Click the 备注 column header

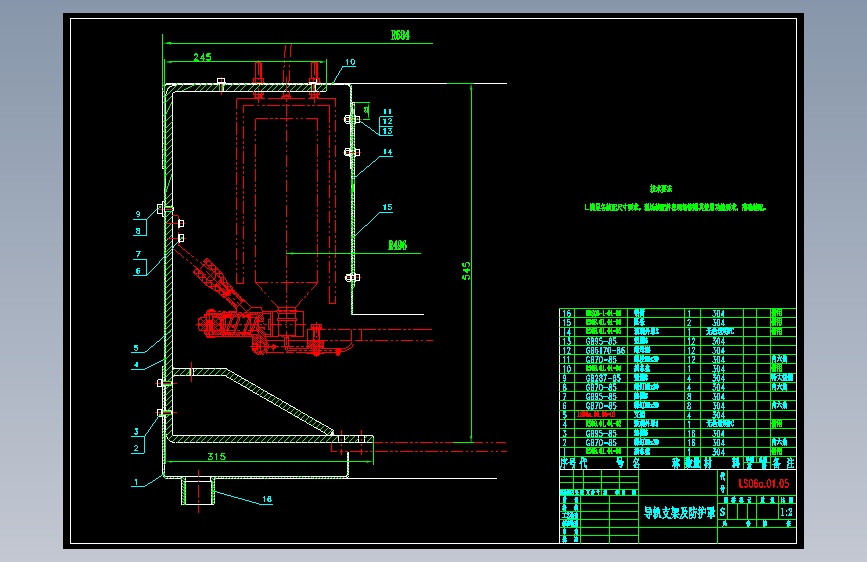tap(784, 463)
